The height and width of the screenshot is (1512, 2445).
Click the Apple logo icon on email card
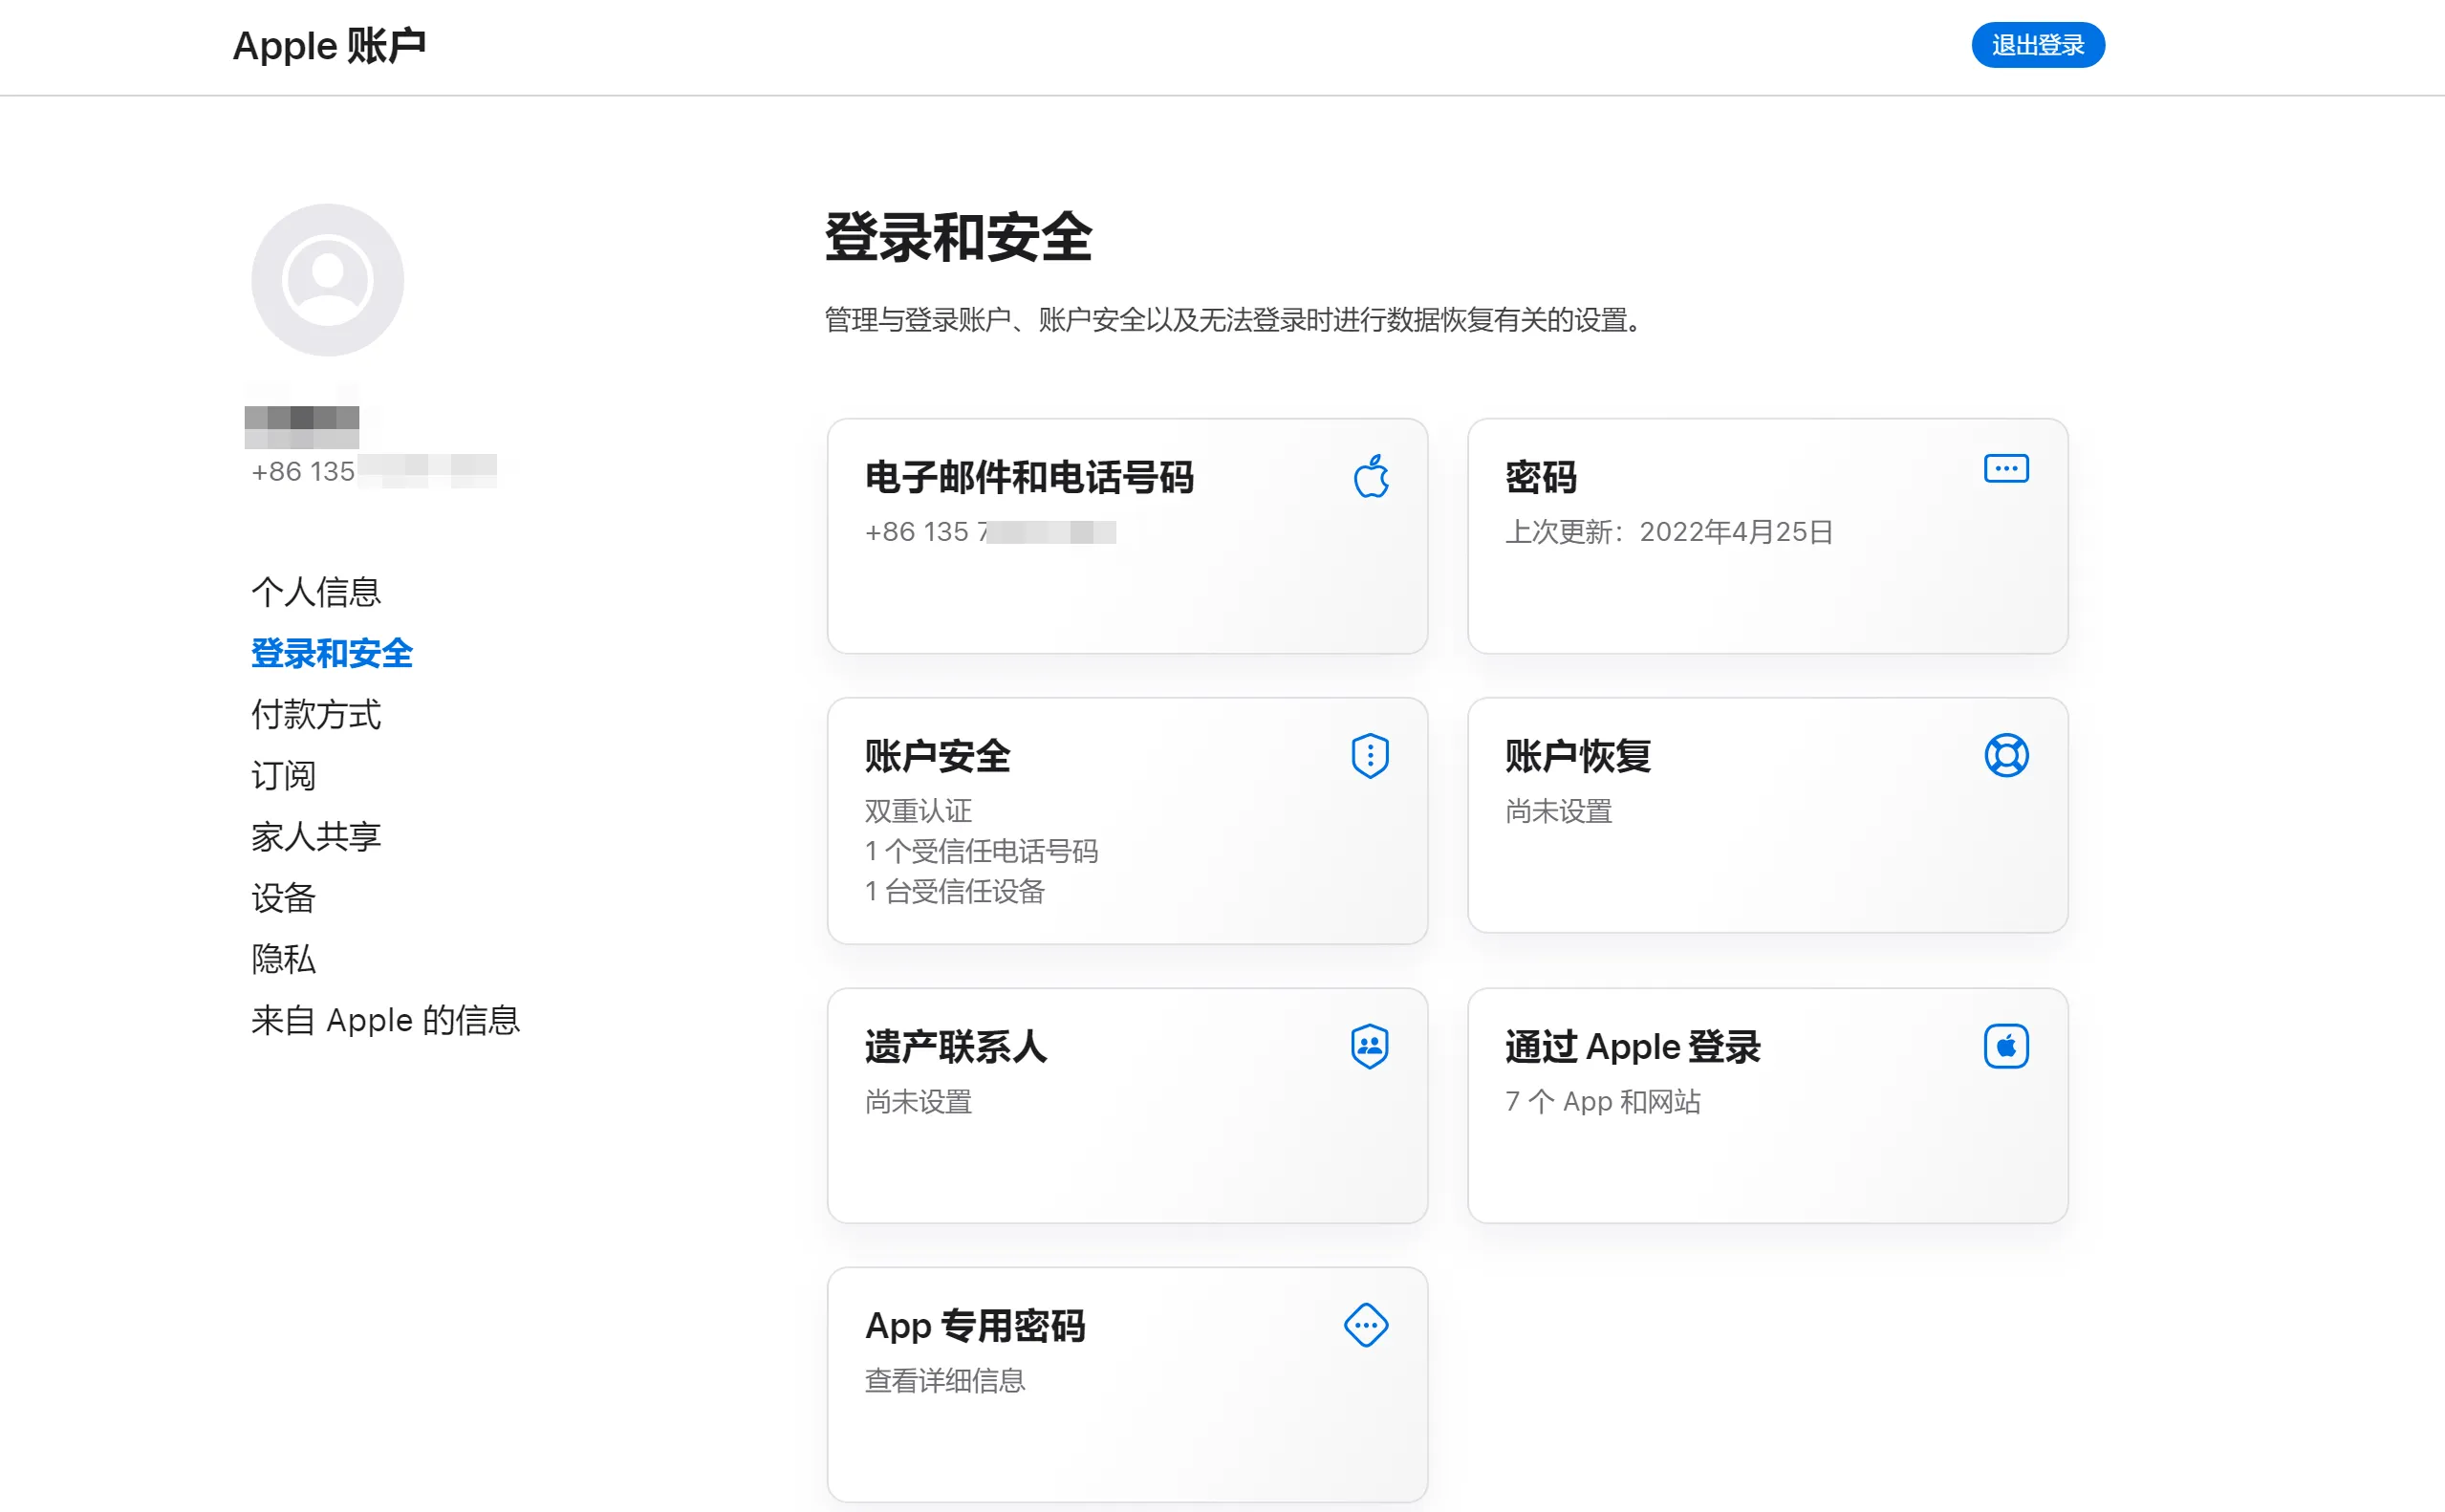tap(1371, 476)
